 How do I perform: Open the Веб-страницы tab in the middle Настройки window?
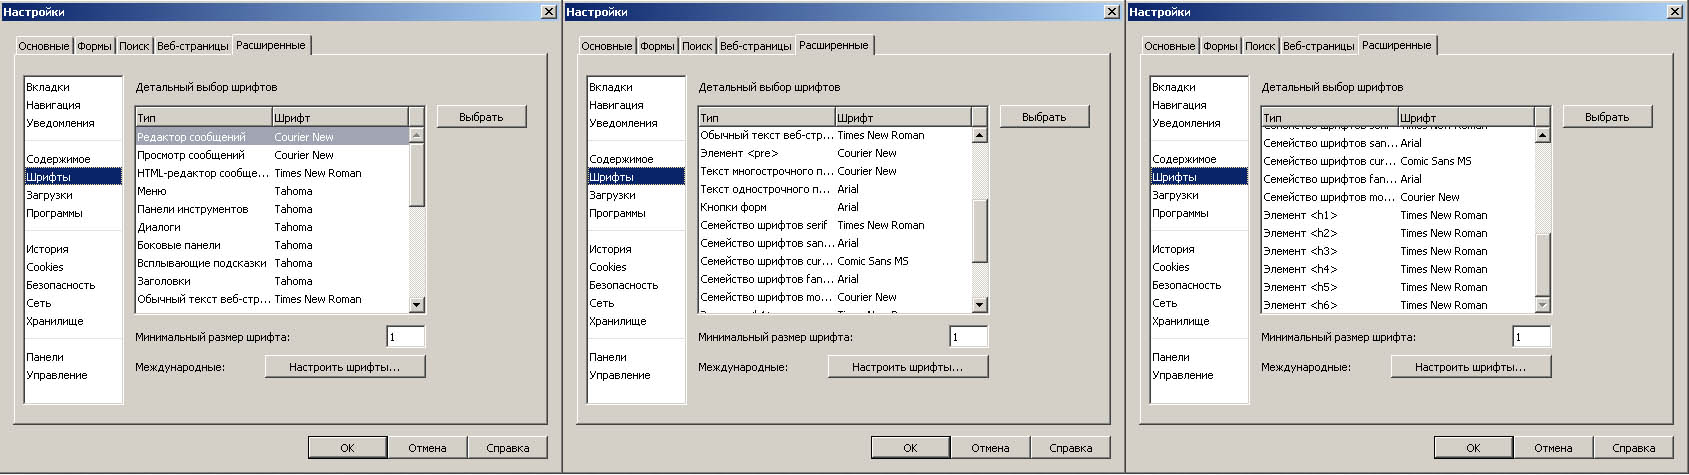pos(755,46)
